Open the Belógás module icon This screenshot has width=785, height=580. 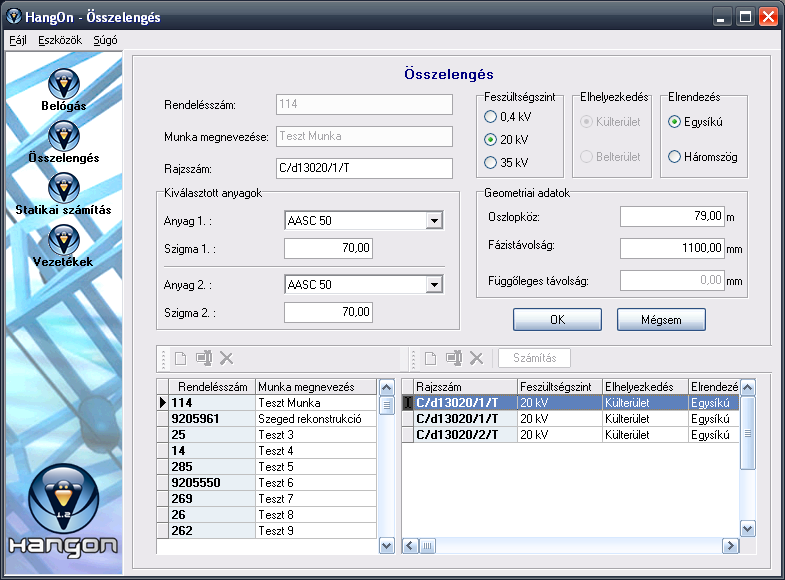[x=63, y=85]
